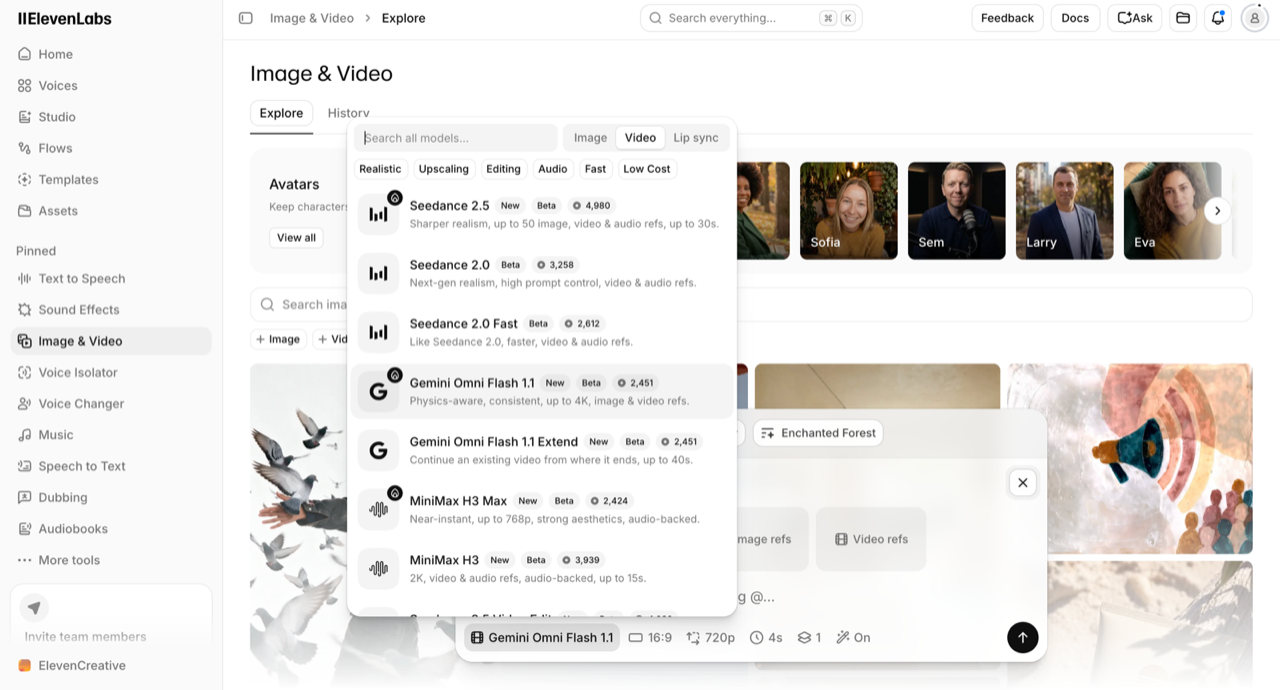Open Assets in the sidebar
The width and height of the screenshot is (1280, 690).
click(x=111, y=211)
